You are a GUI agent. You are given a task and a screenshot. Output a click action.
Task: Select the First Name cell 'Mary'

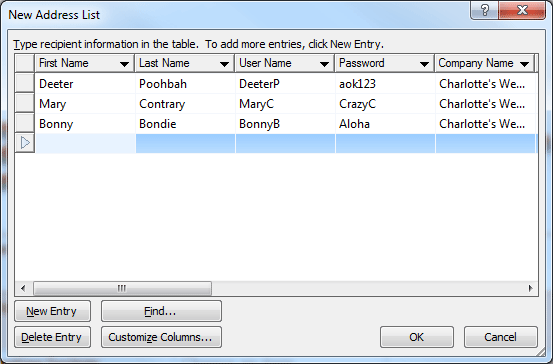point(85,104)
